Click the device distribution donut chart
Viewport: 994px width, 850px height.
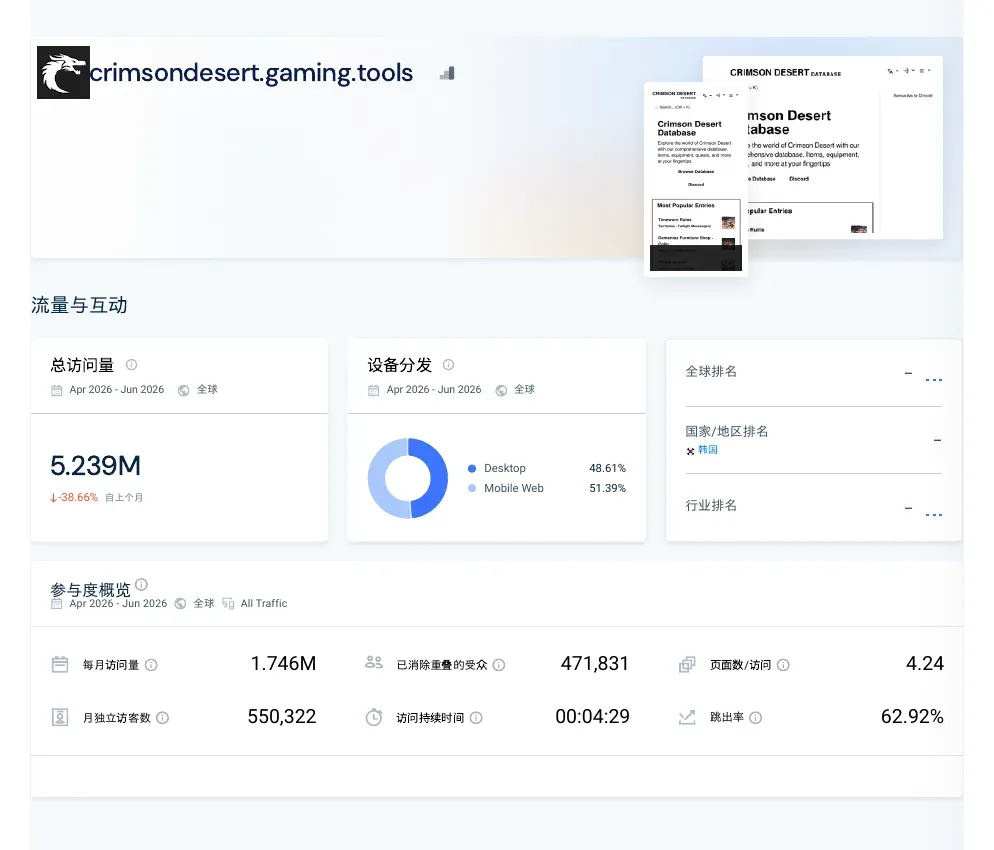point(408,478)
